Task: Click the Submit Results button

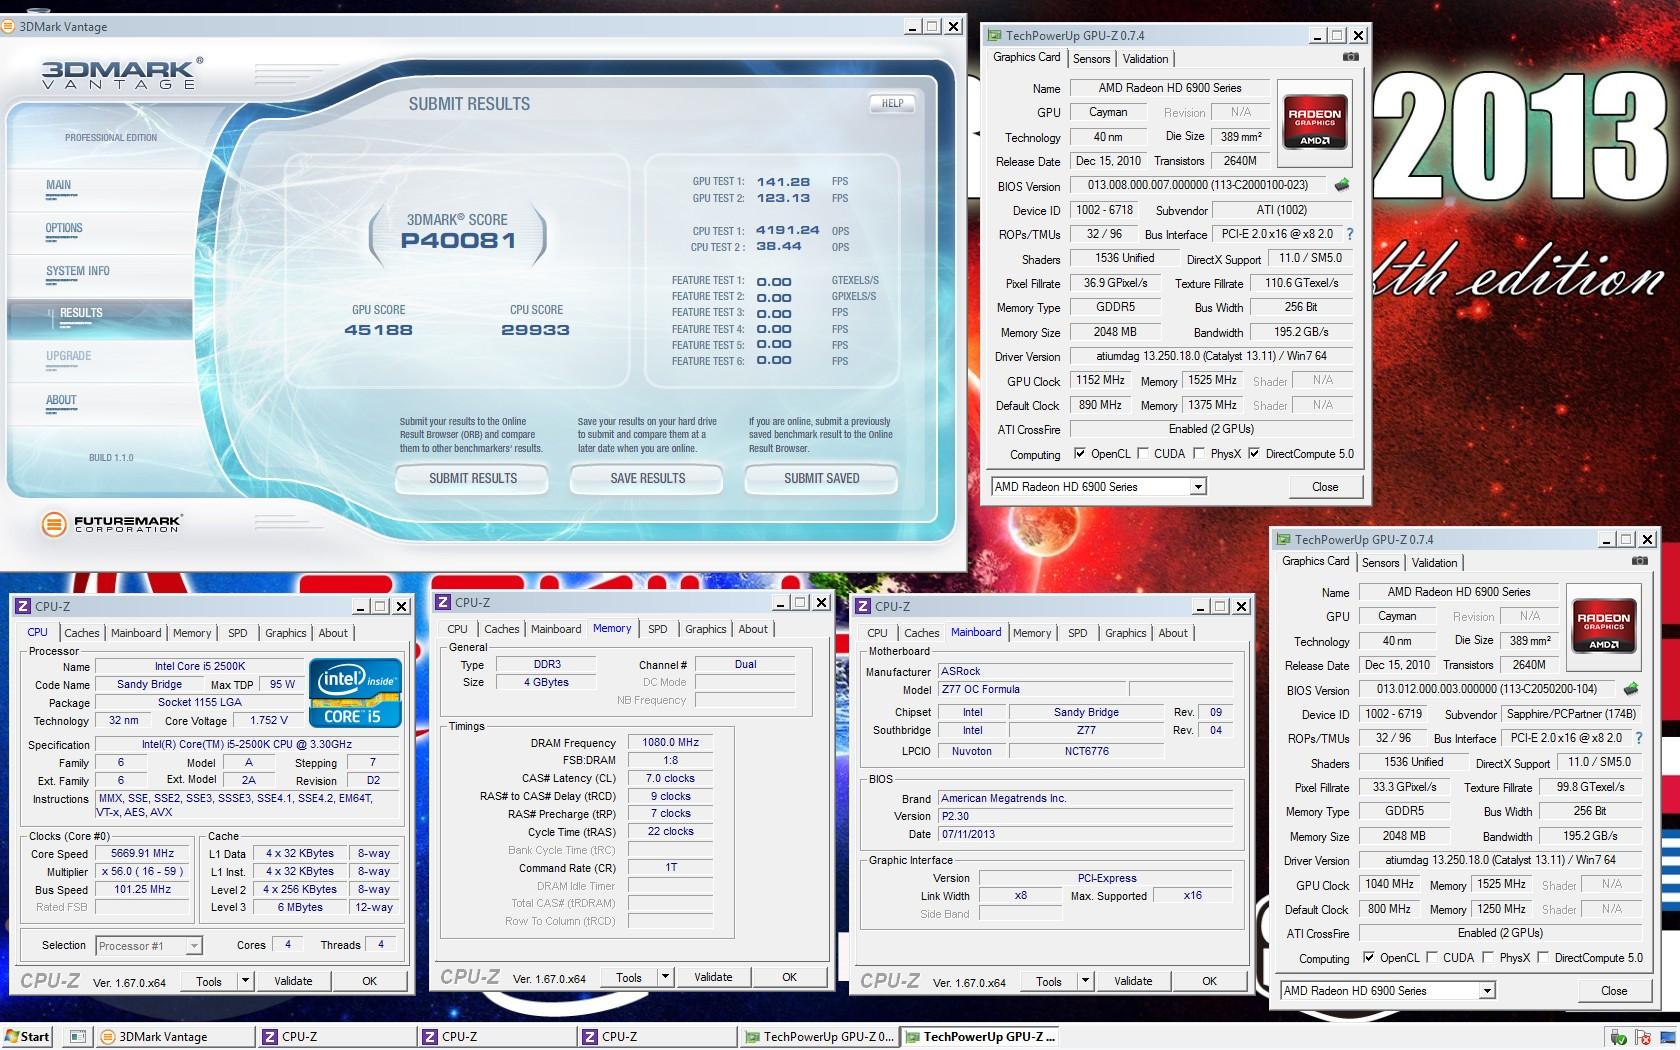Action: click(473, 479)
